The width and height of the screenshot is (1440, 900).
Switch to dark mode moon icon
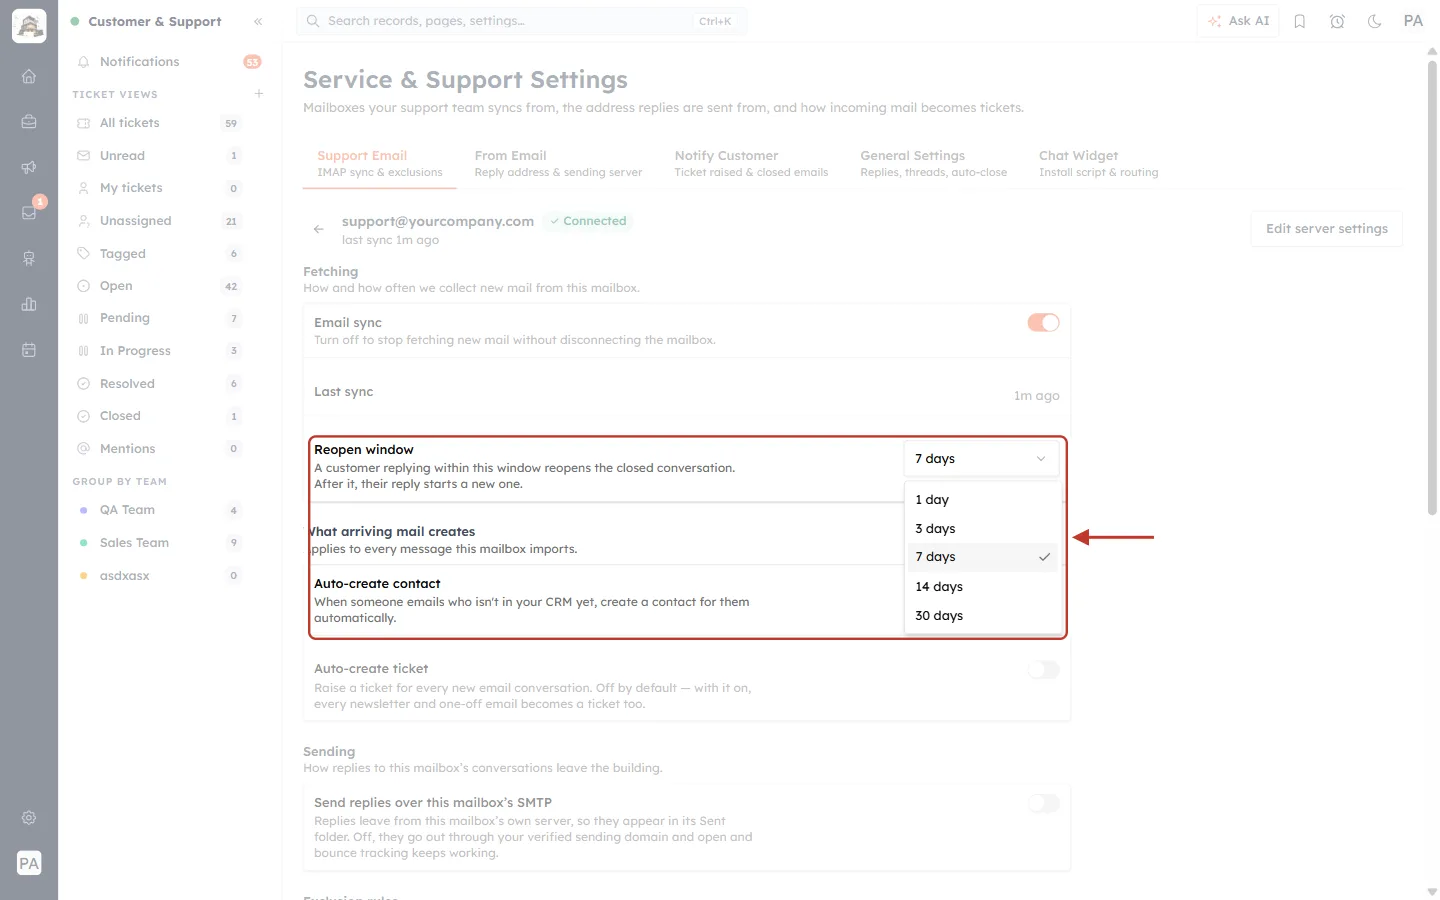click(x=1375, y=21)
